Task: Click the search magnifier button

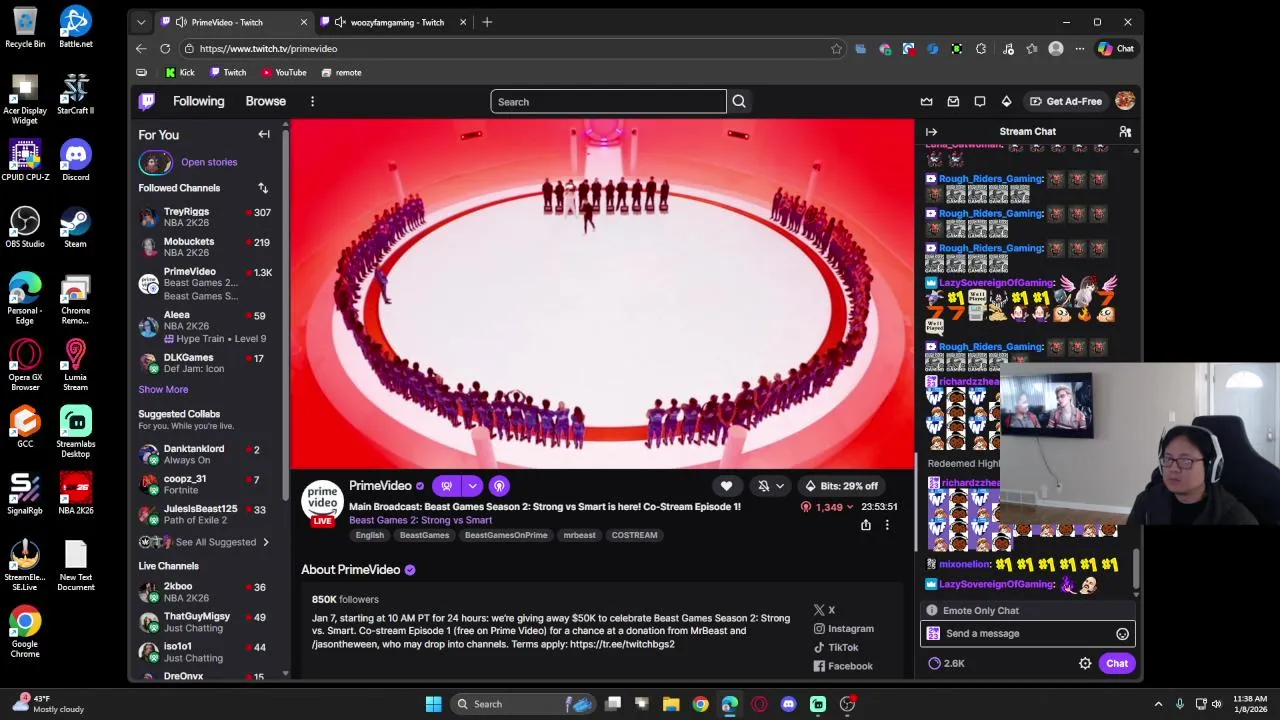Action: click(739, 101)
